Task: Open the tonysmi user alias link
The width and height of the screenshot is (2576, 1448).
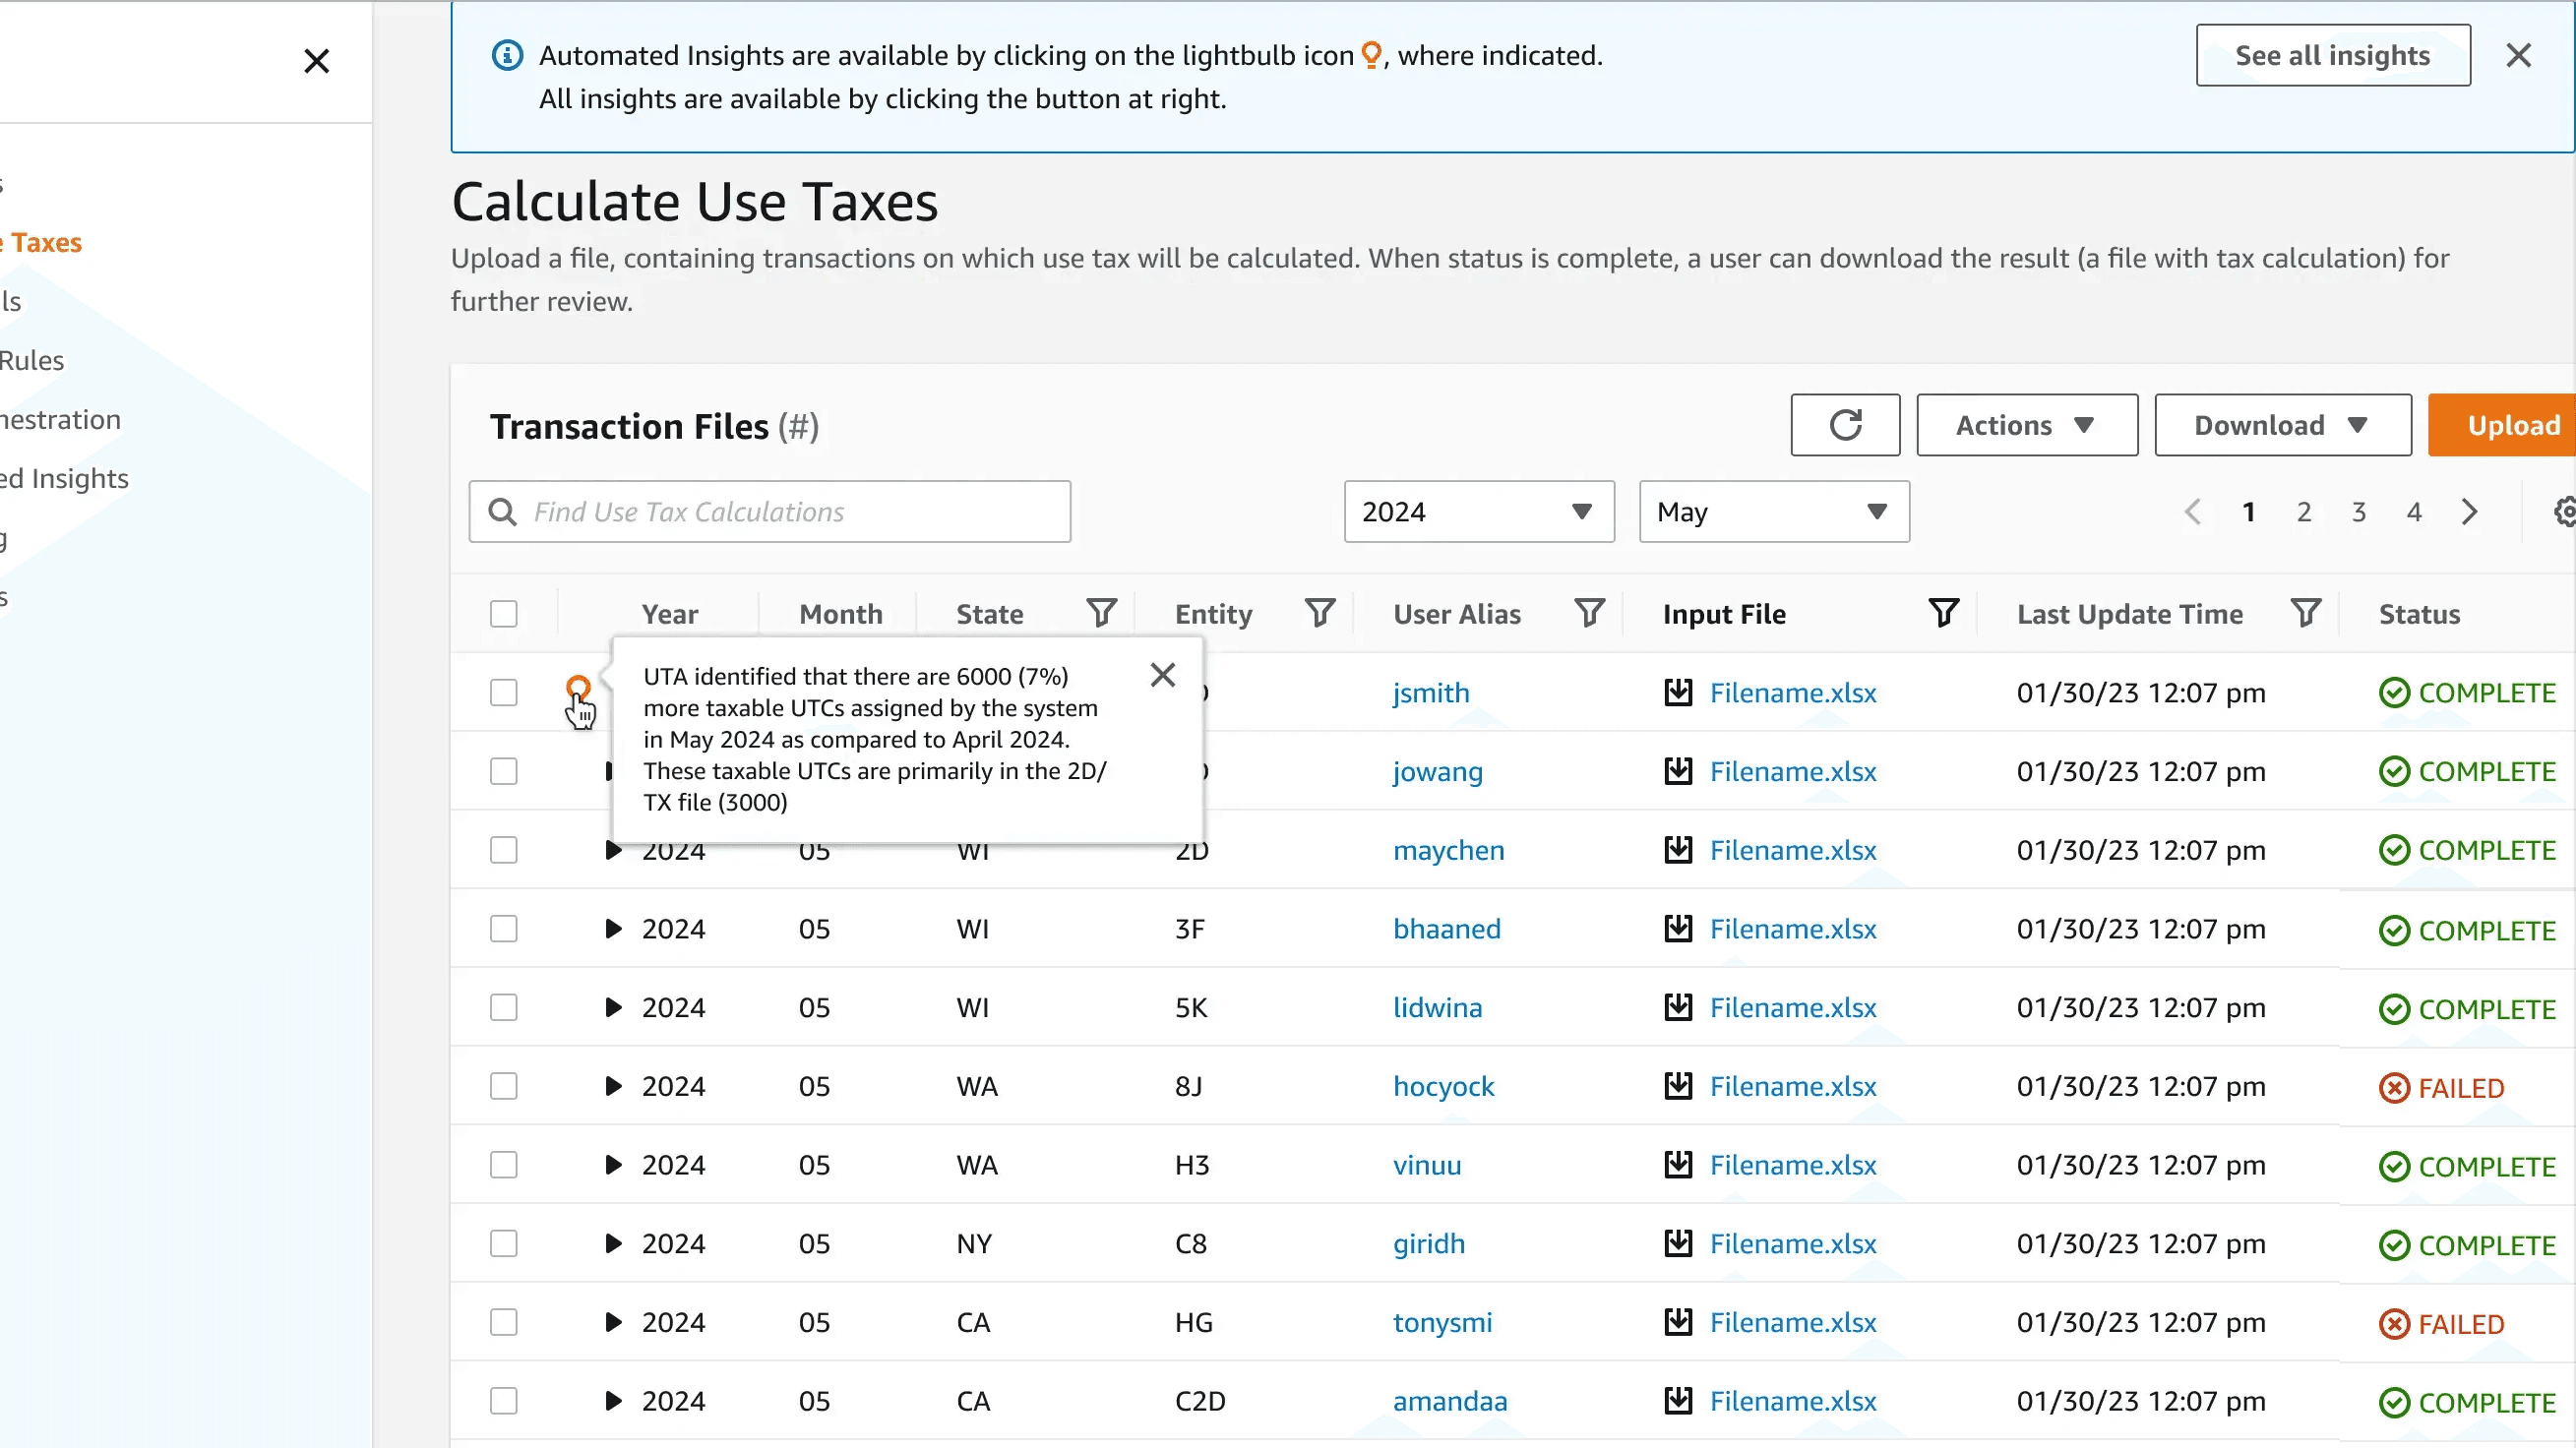Action: point(1442,1322)
